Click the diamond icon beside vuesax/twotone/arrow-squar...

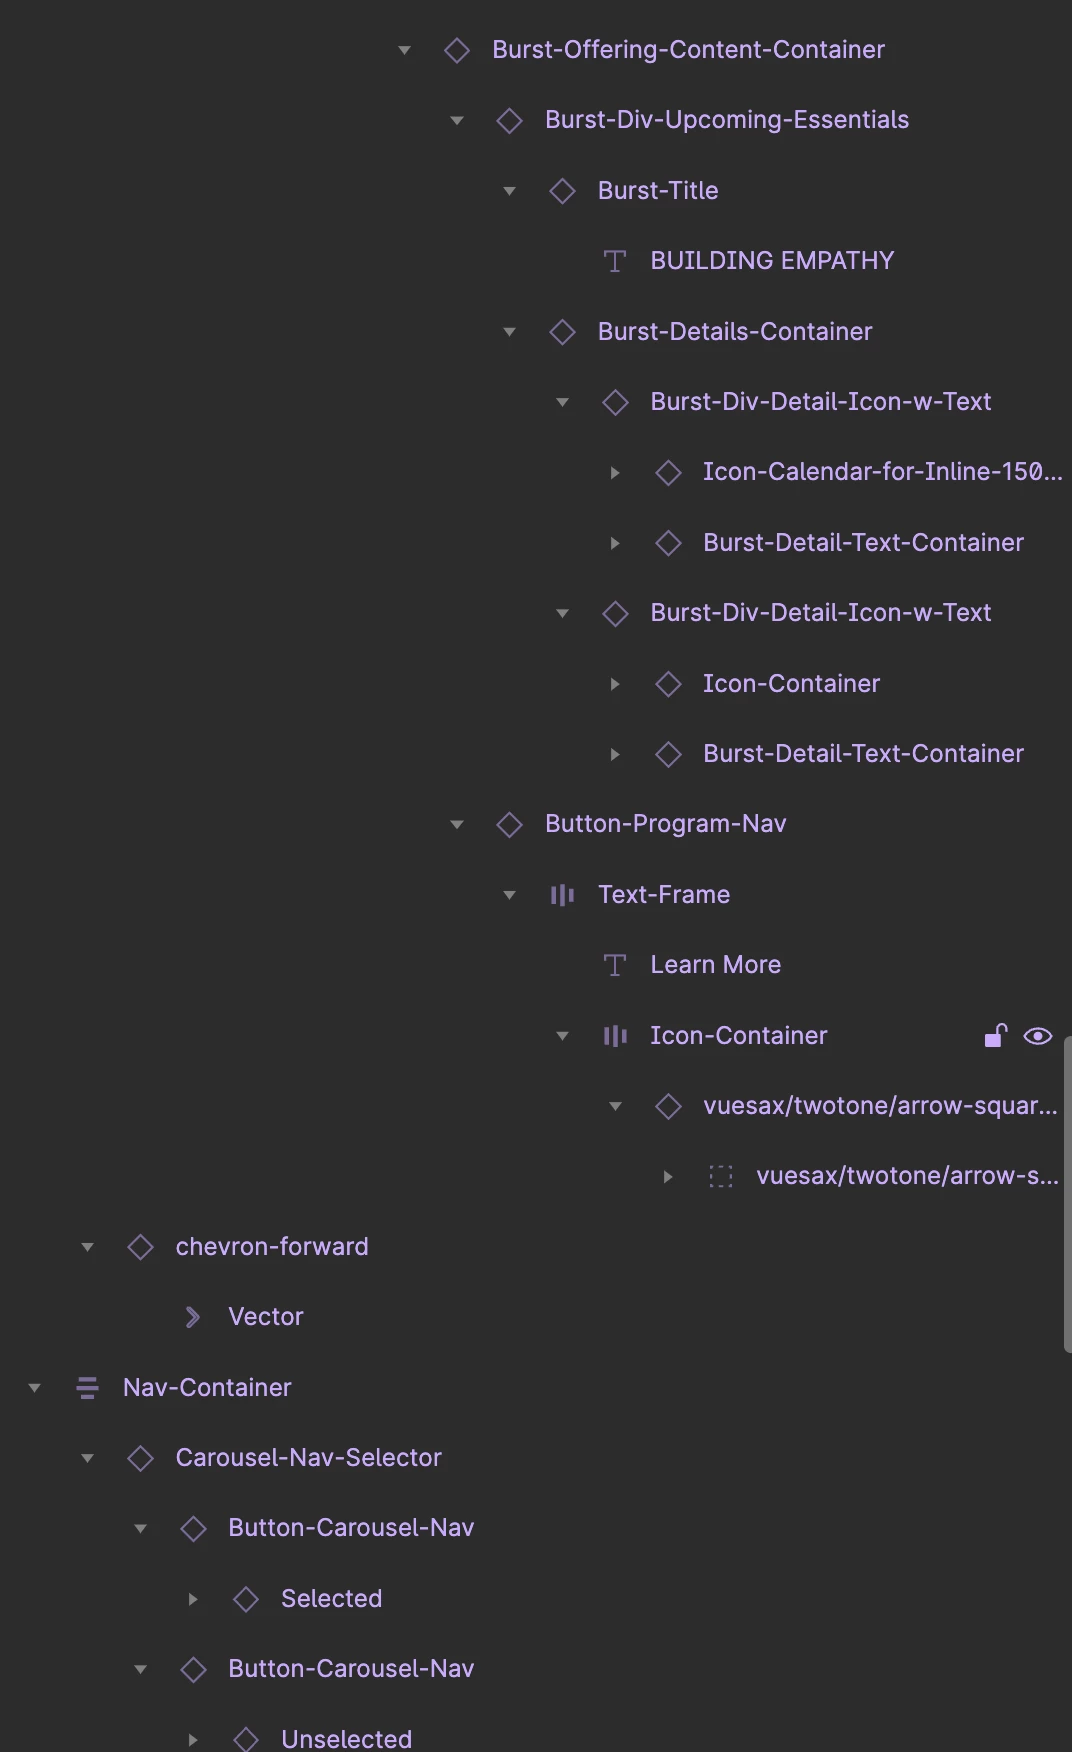pyautogui.click(x=668, y=1106)
